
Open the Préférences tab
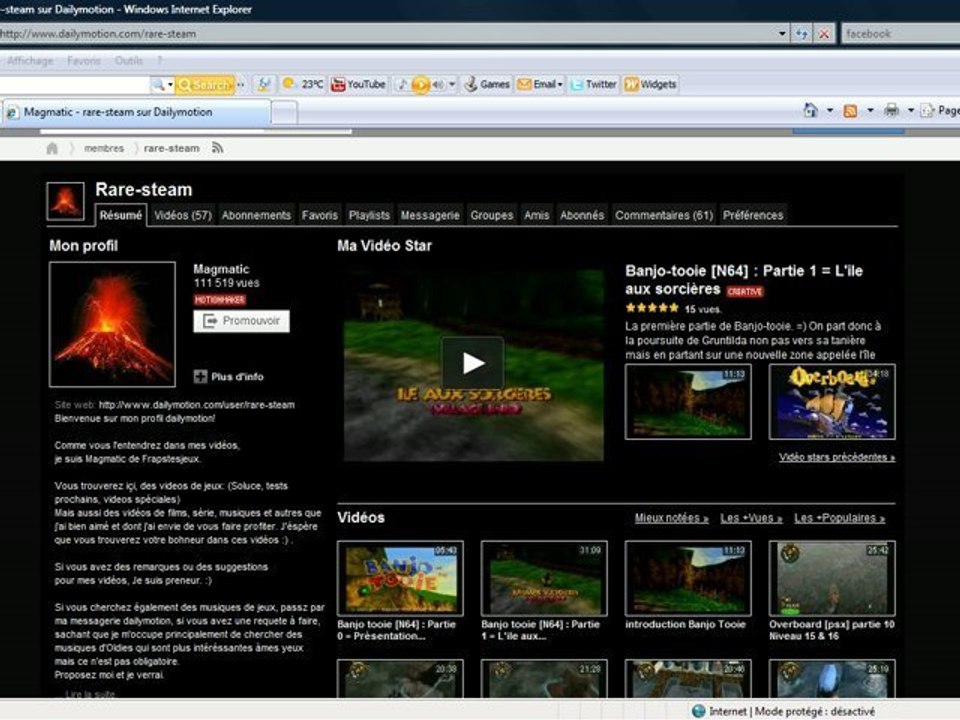coord(752,215)
